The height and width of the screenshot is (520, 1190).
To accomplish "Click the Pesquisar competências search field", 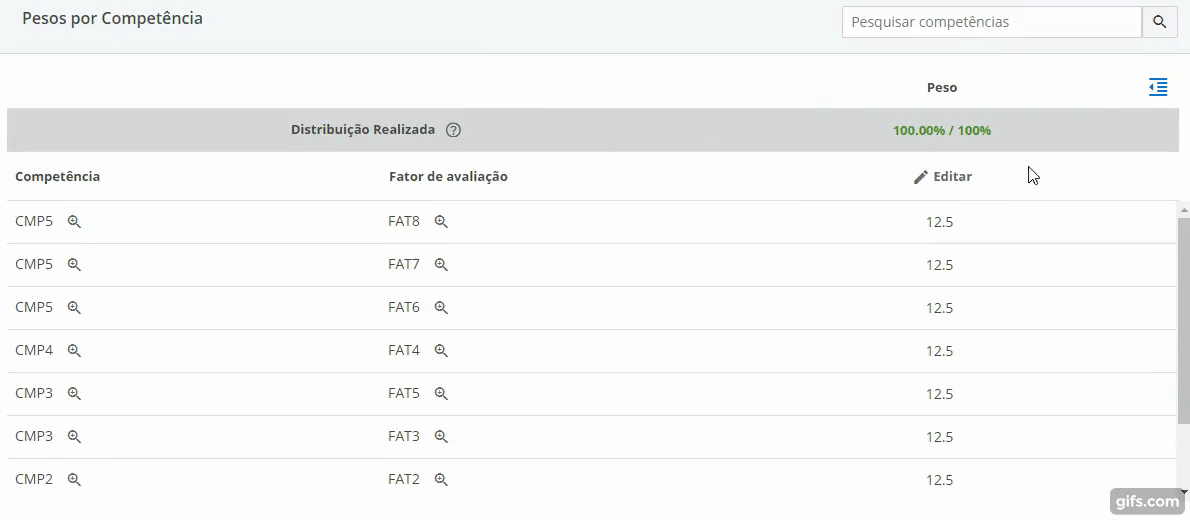I will 991,22.
